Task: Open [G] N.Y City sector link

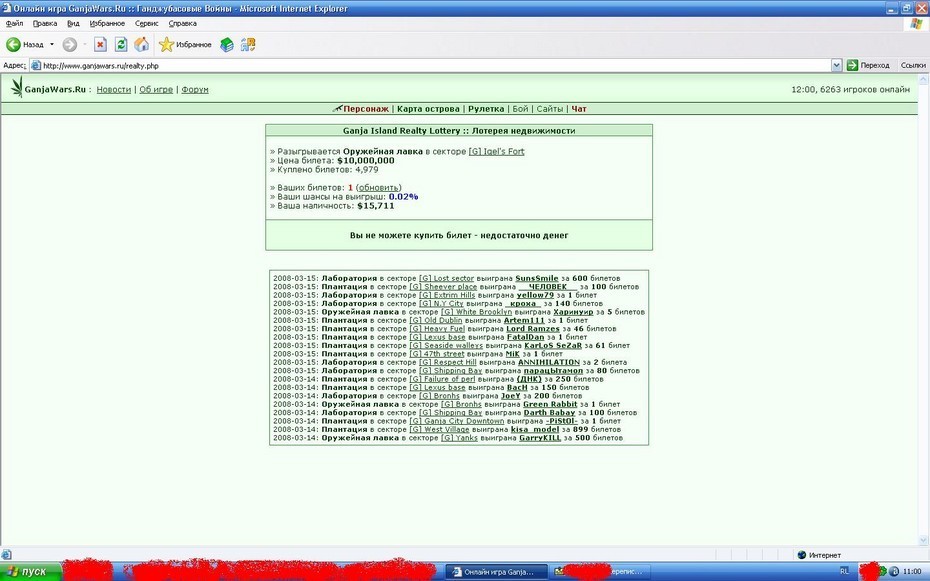Action: pyautogui.click(x=441, y=304)
